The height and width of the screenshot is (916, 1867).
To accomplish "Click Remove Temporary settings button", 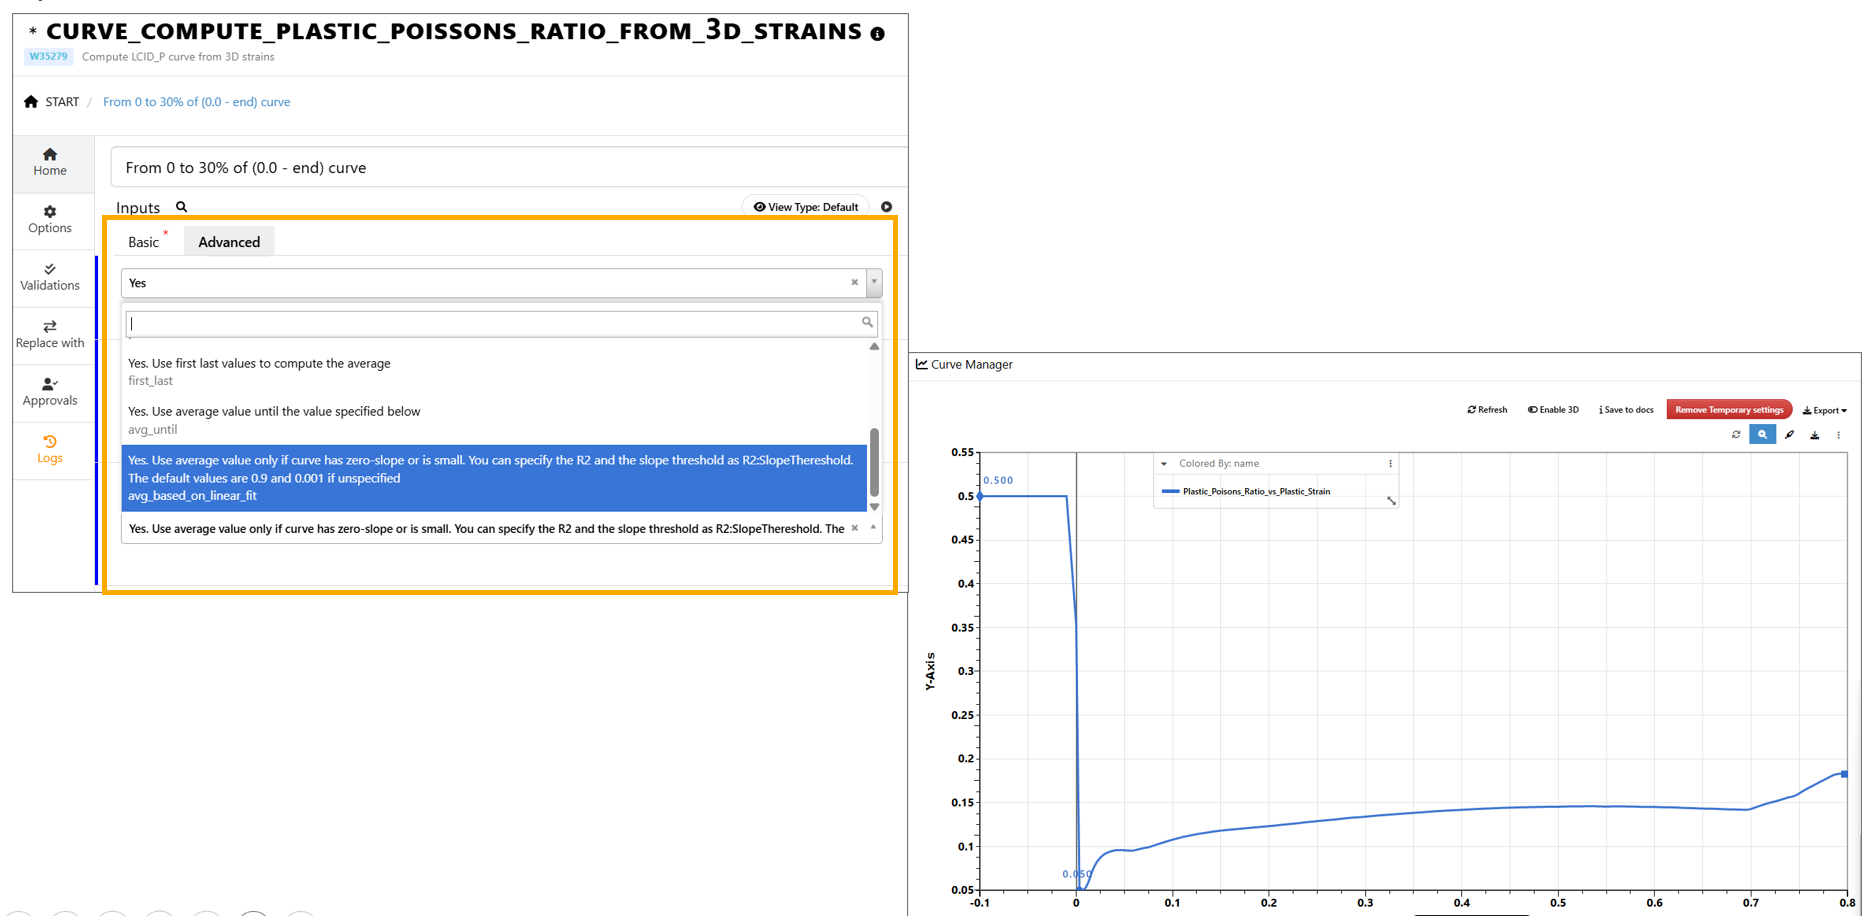I will click(1728, 410).
